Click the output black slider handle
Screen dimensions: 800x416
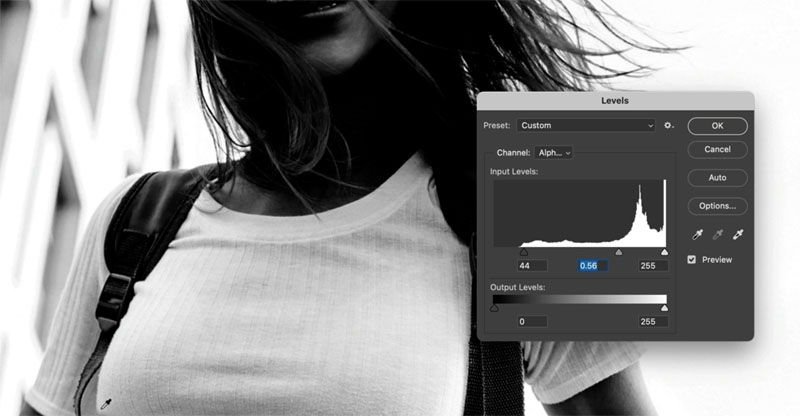(495, 309)
